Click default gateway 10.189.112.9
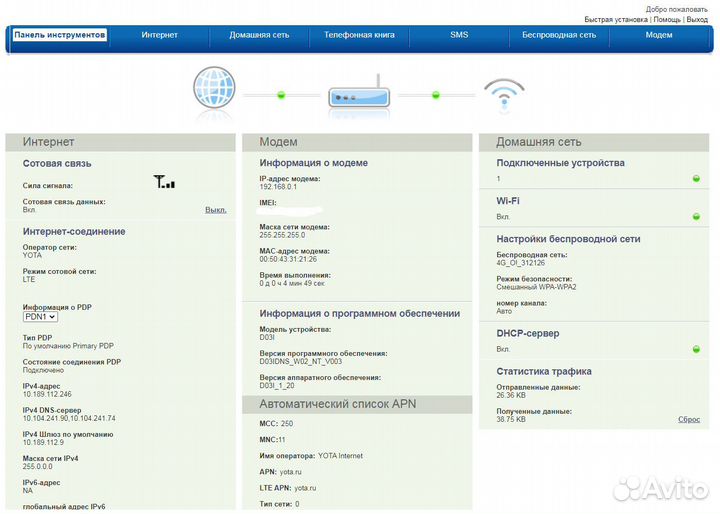This screenshot has width=720, height=514. (x=43, y=442)
